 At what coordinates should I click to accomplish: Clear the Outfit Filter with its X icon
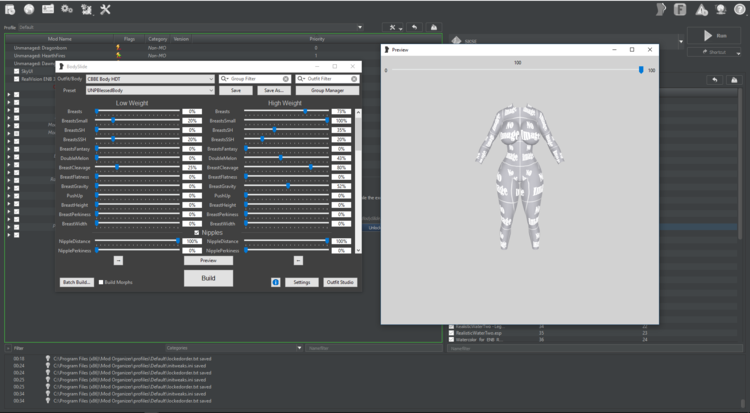pyautogui.click(x=354, y=79)
